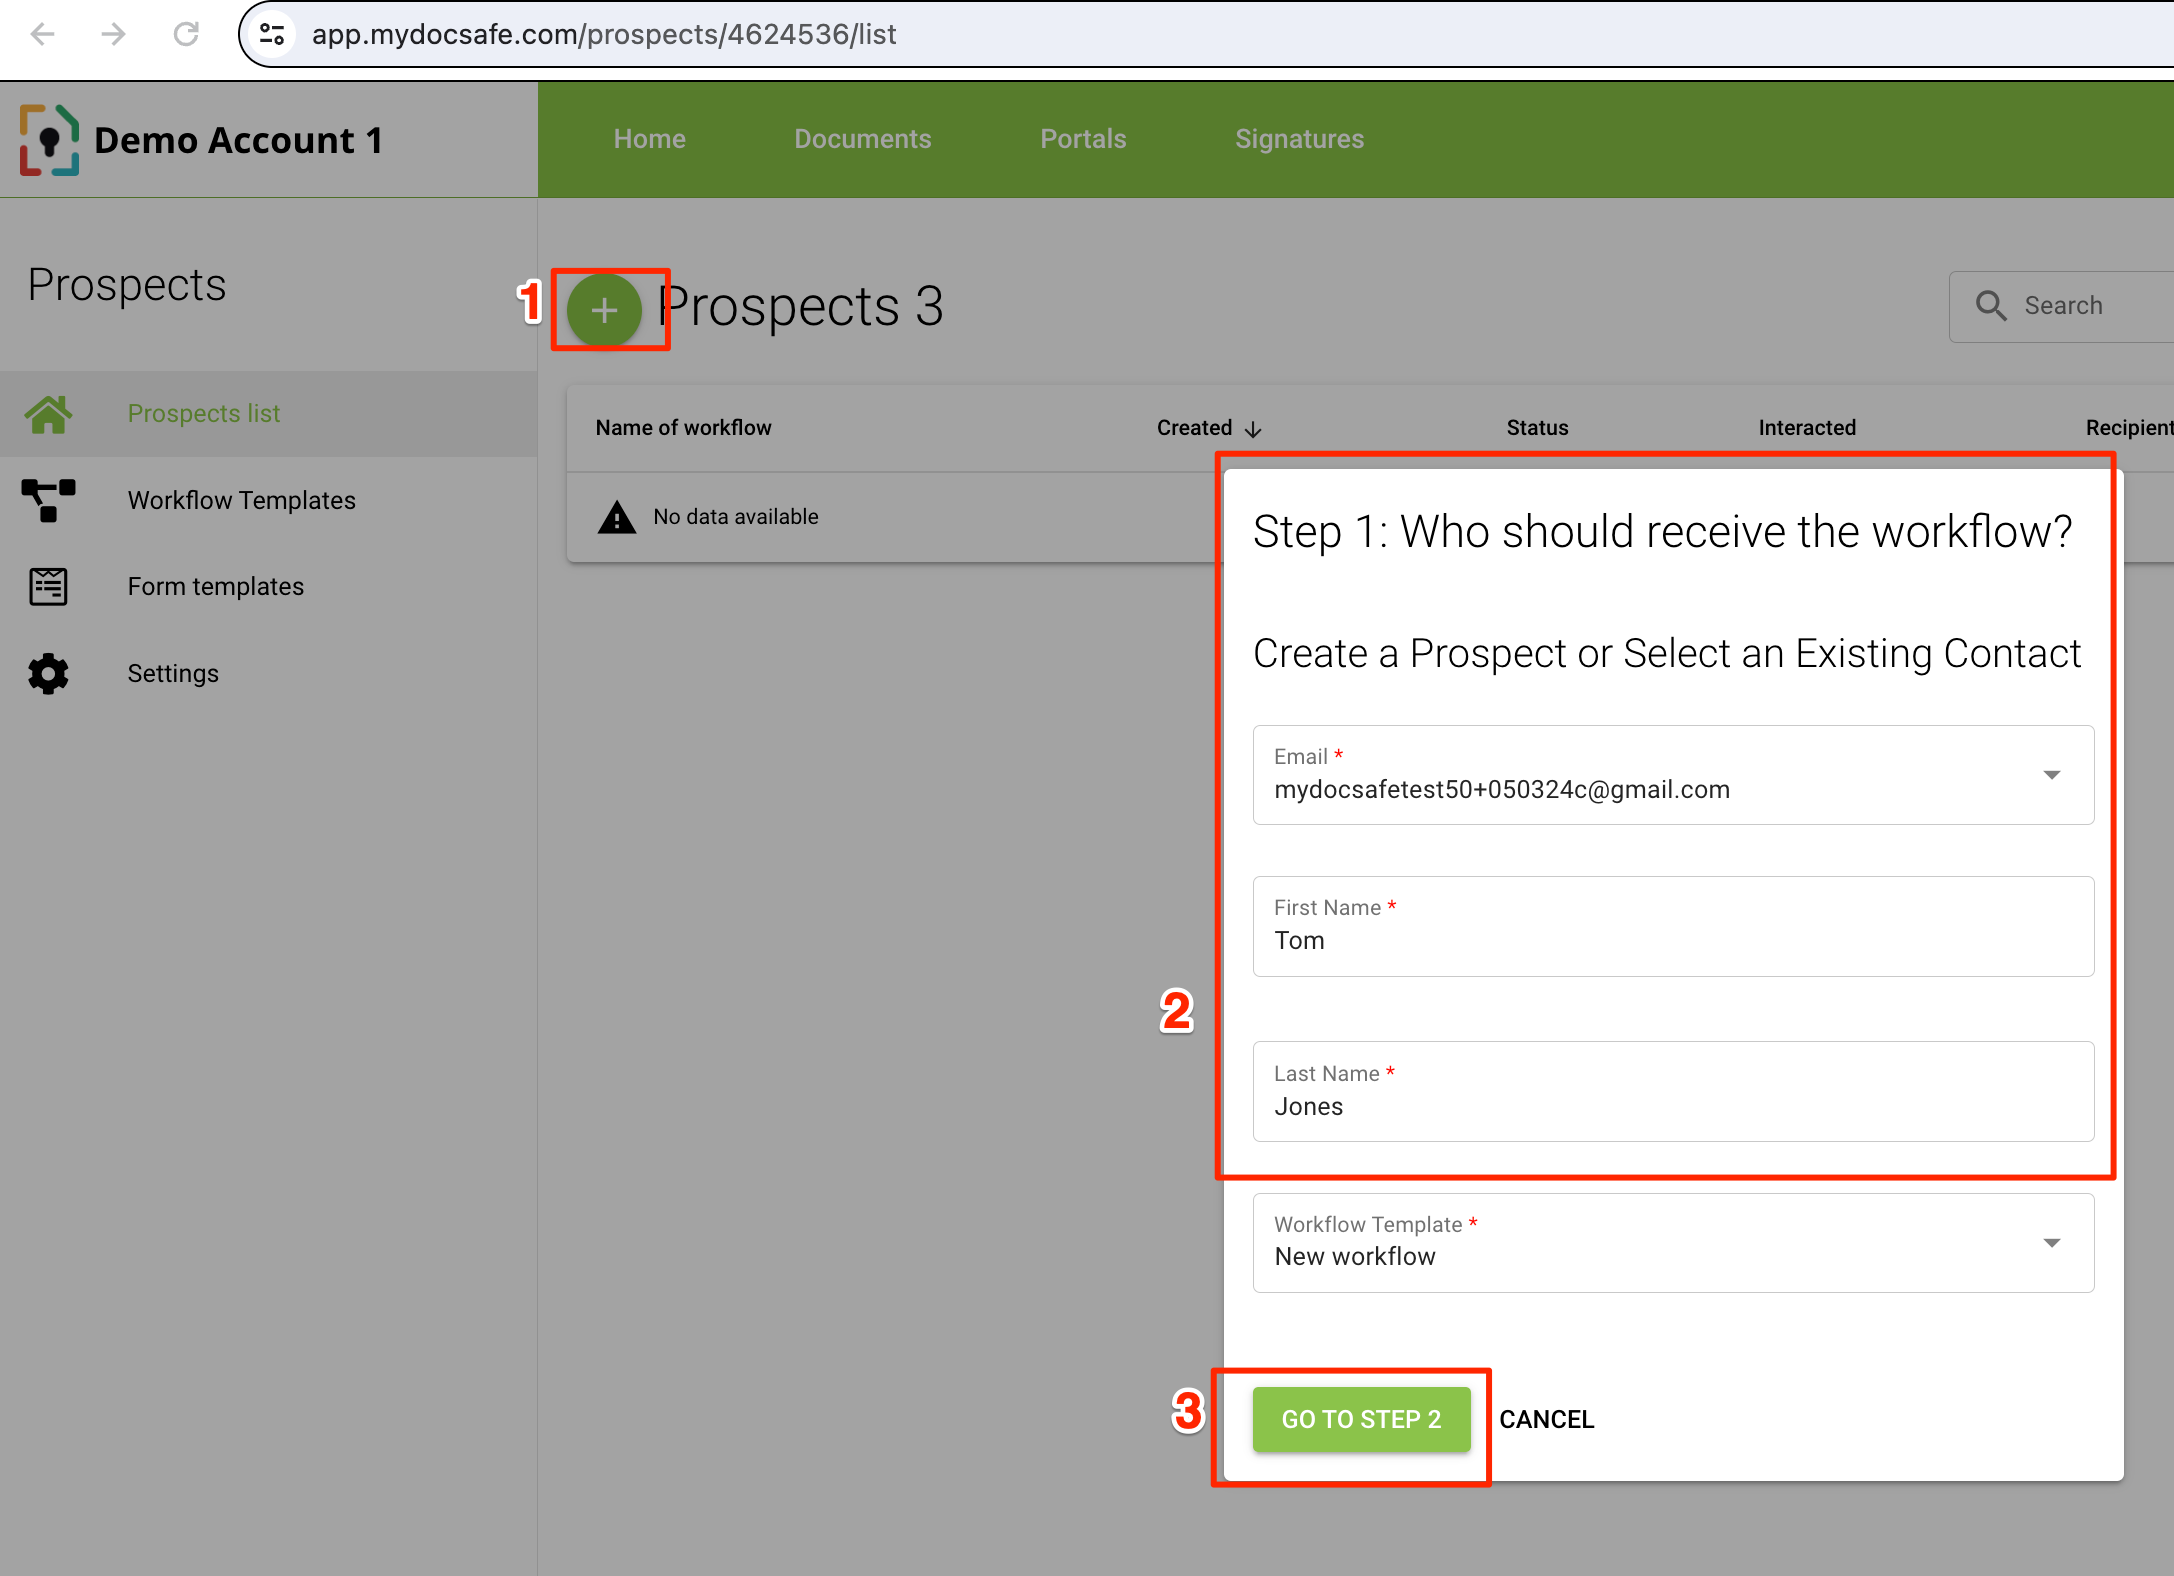
Task: Click the site info icon in address bar
Action: coord(272,35)
